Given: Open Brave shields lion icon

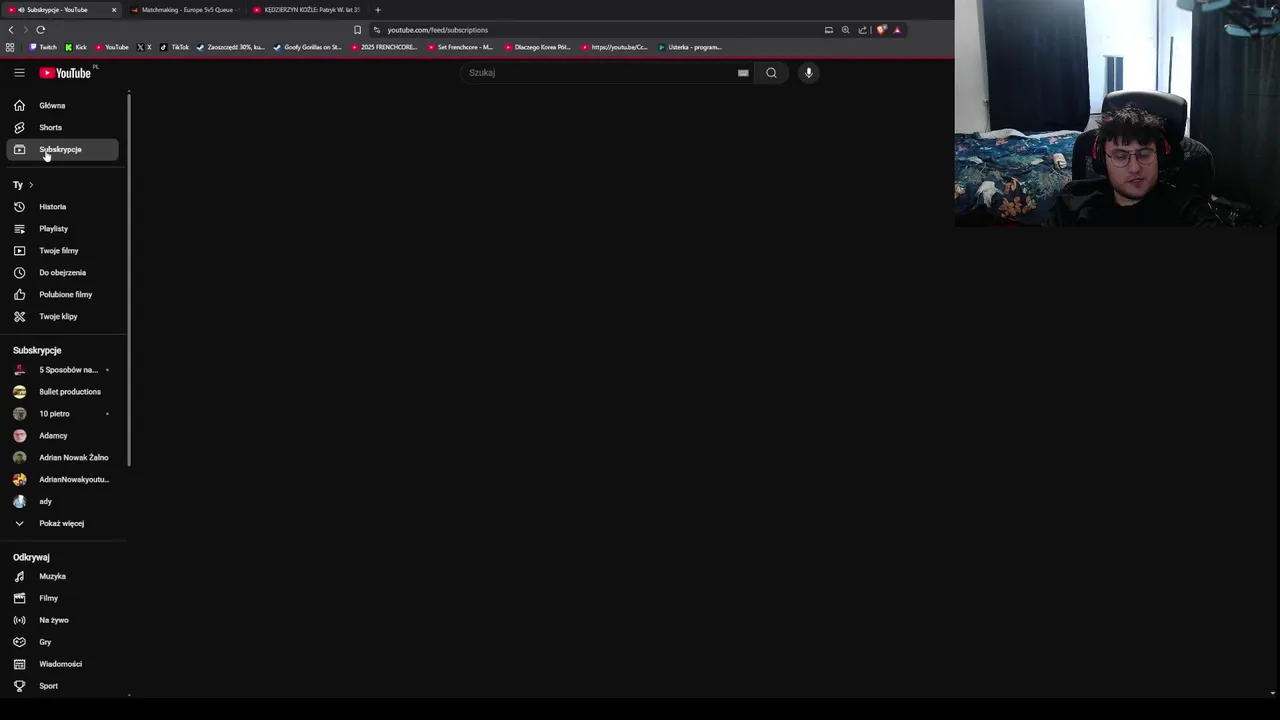Looking at the screenshot, I should click(881, 30).
